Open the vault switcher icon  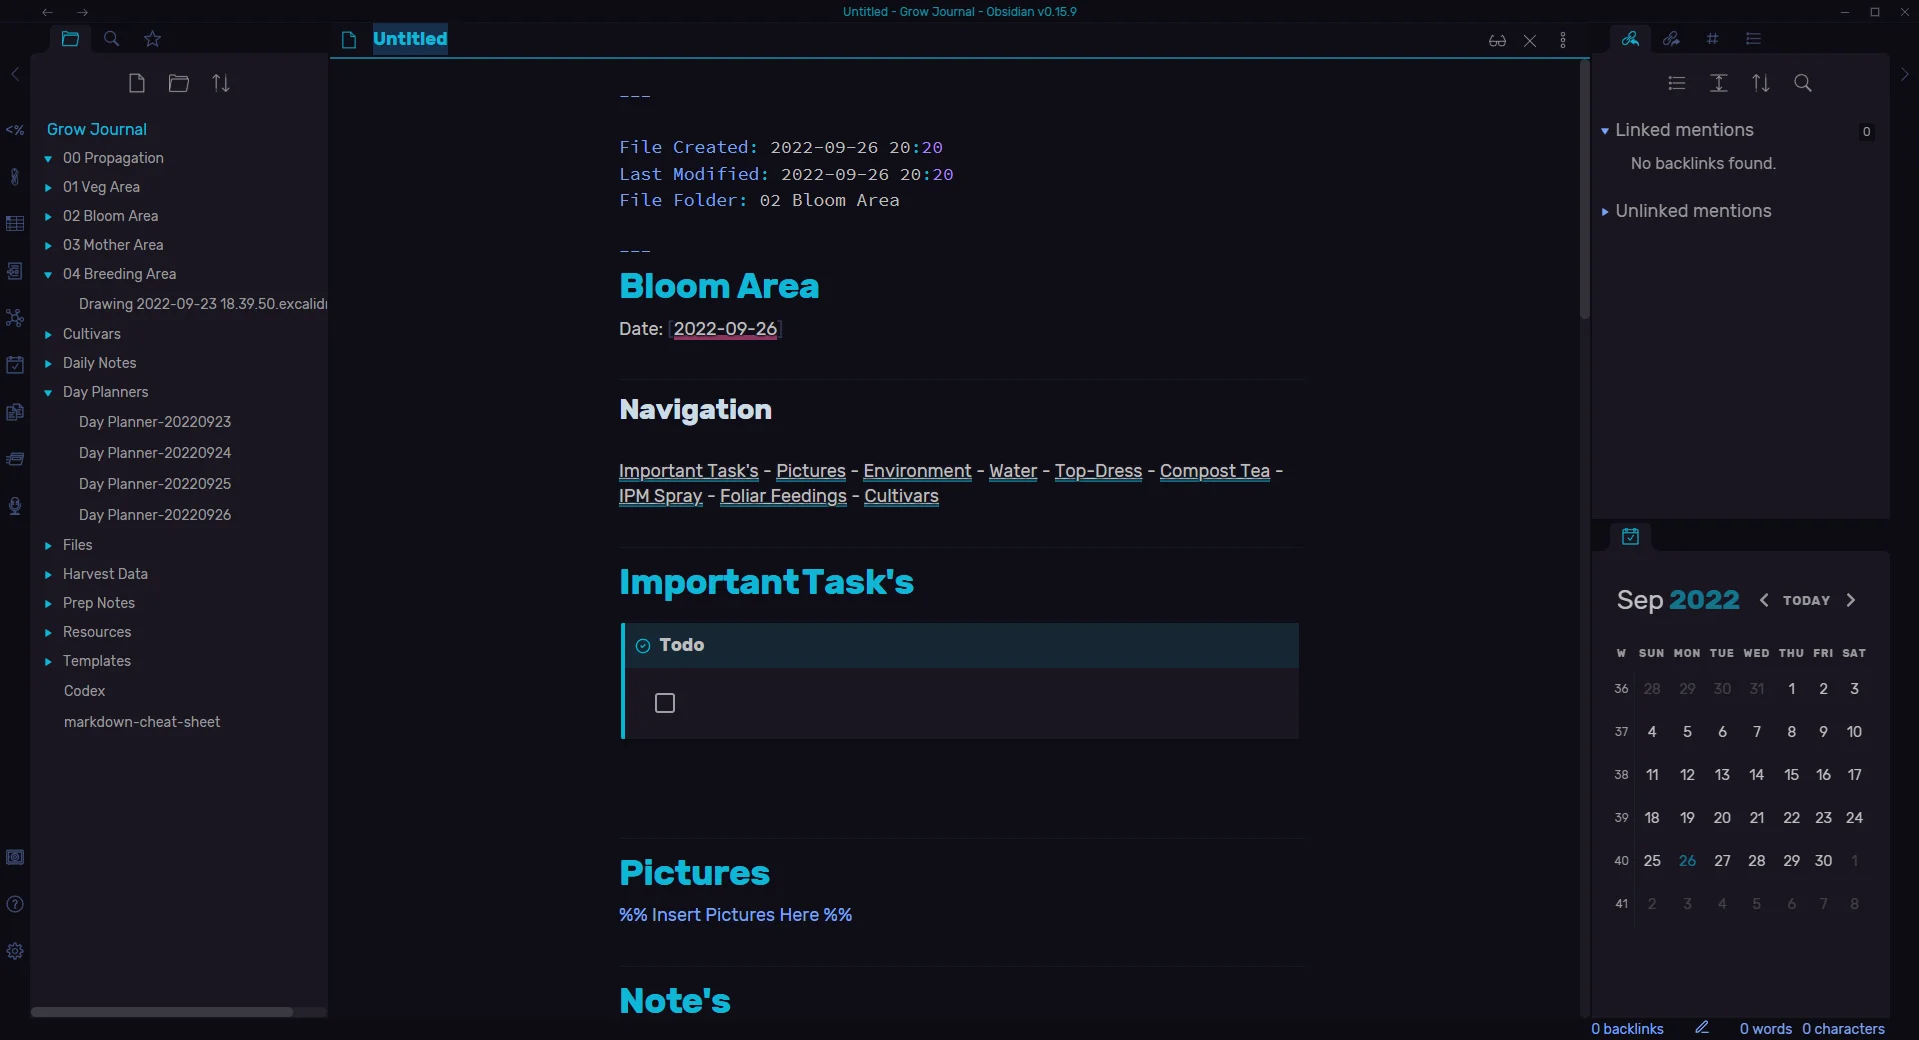15,857
